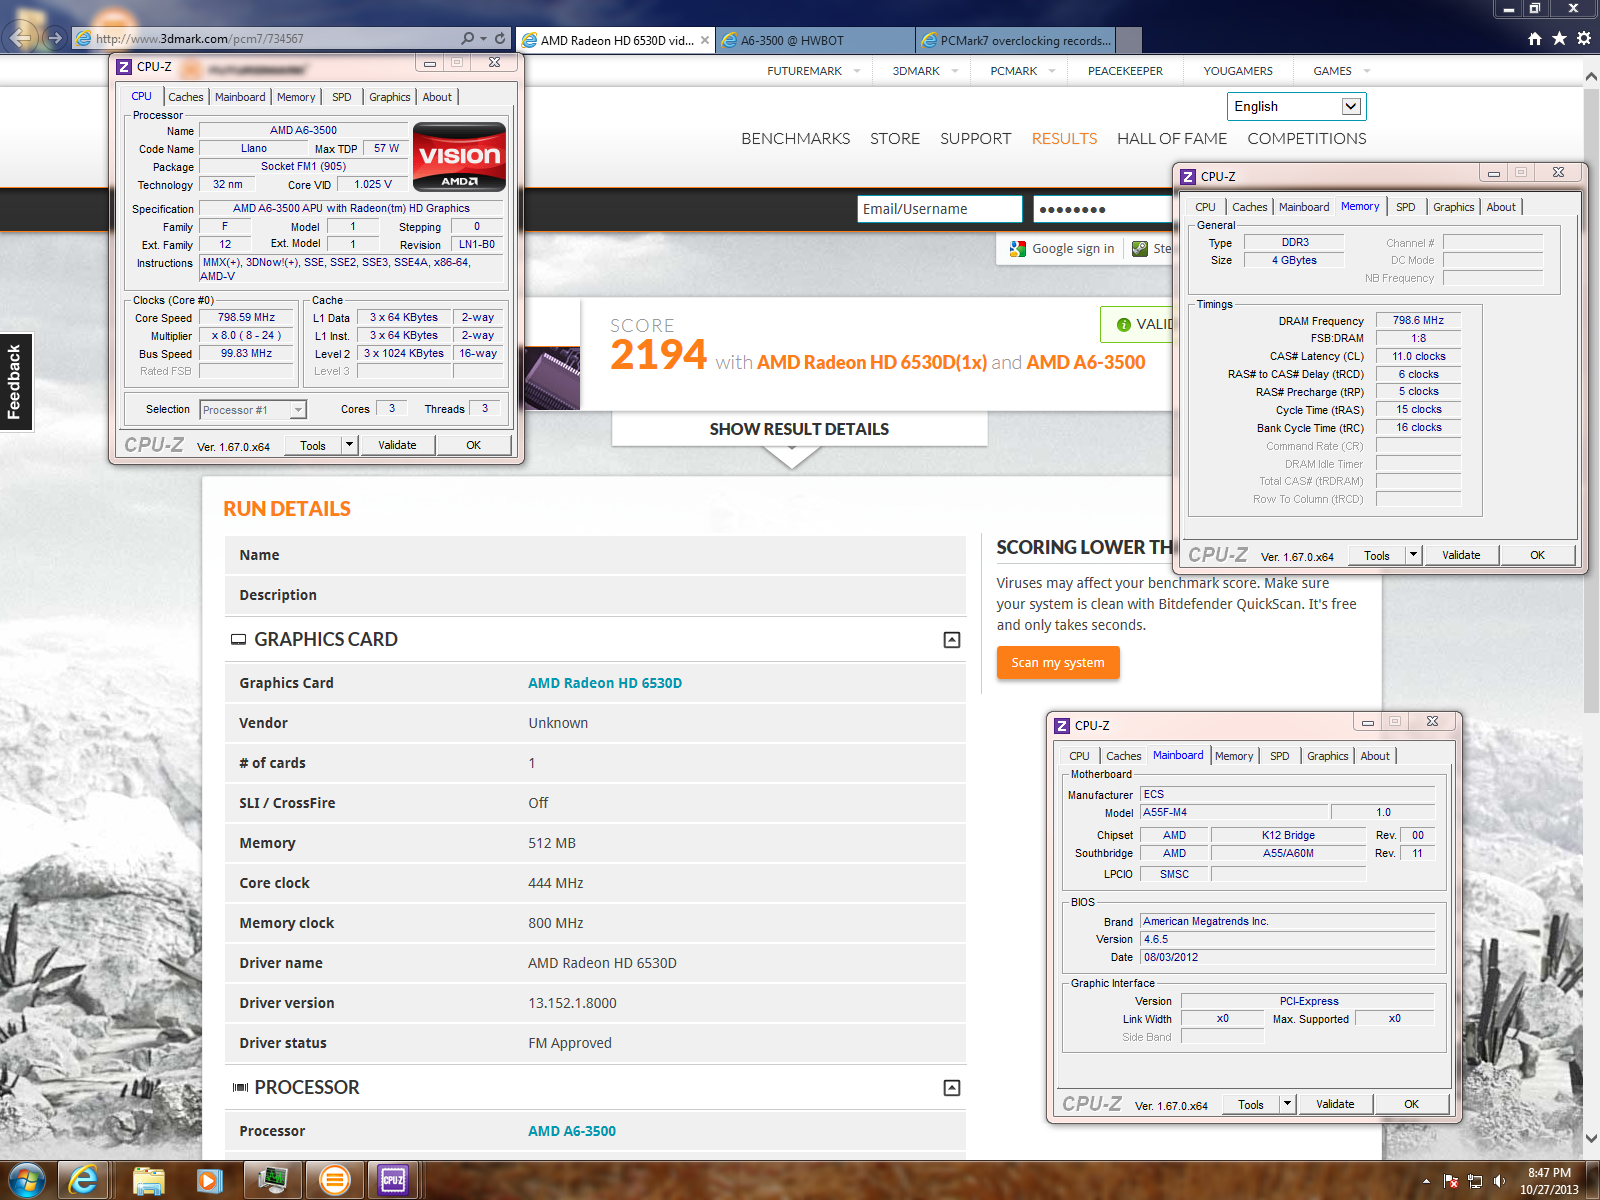The height and width of the screenshot is (1200, 1600).
Task: Expand the PCMARK menu arrow
Action: [1052, 71]
